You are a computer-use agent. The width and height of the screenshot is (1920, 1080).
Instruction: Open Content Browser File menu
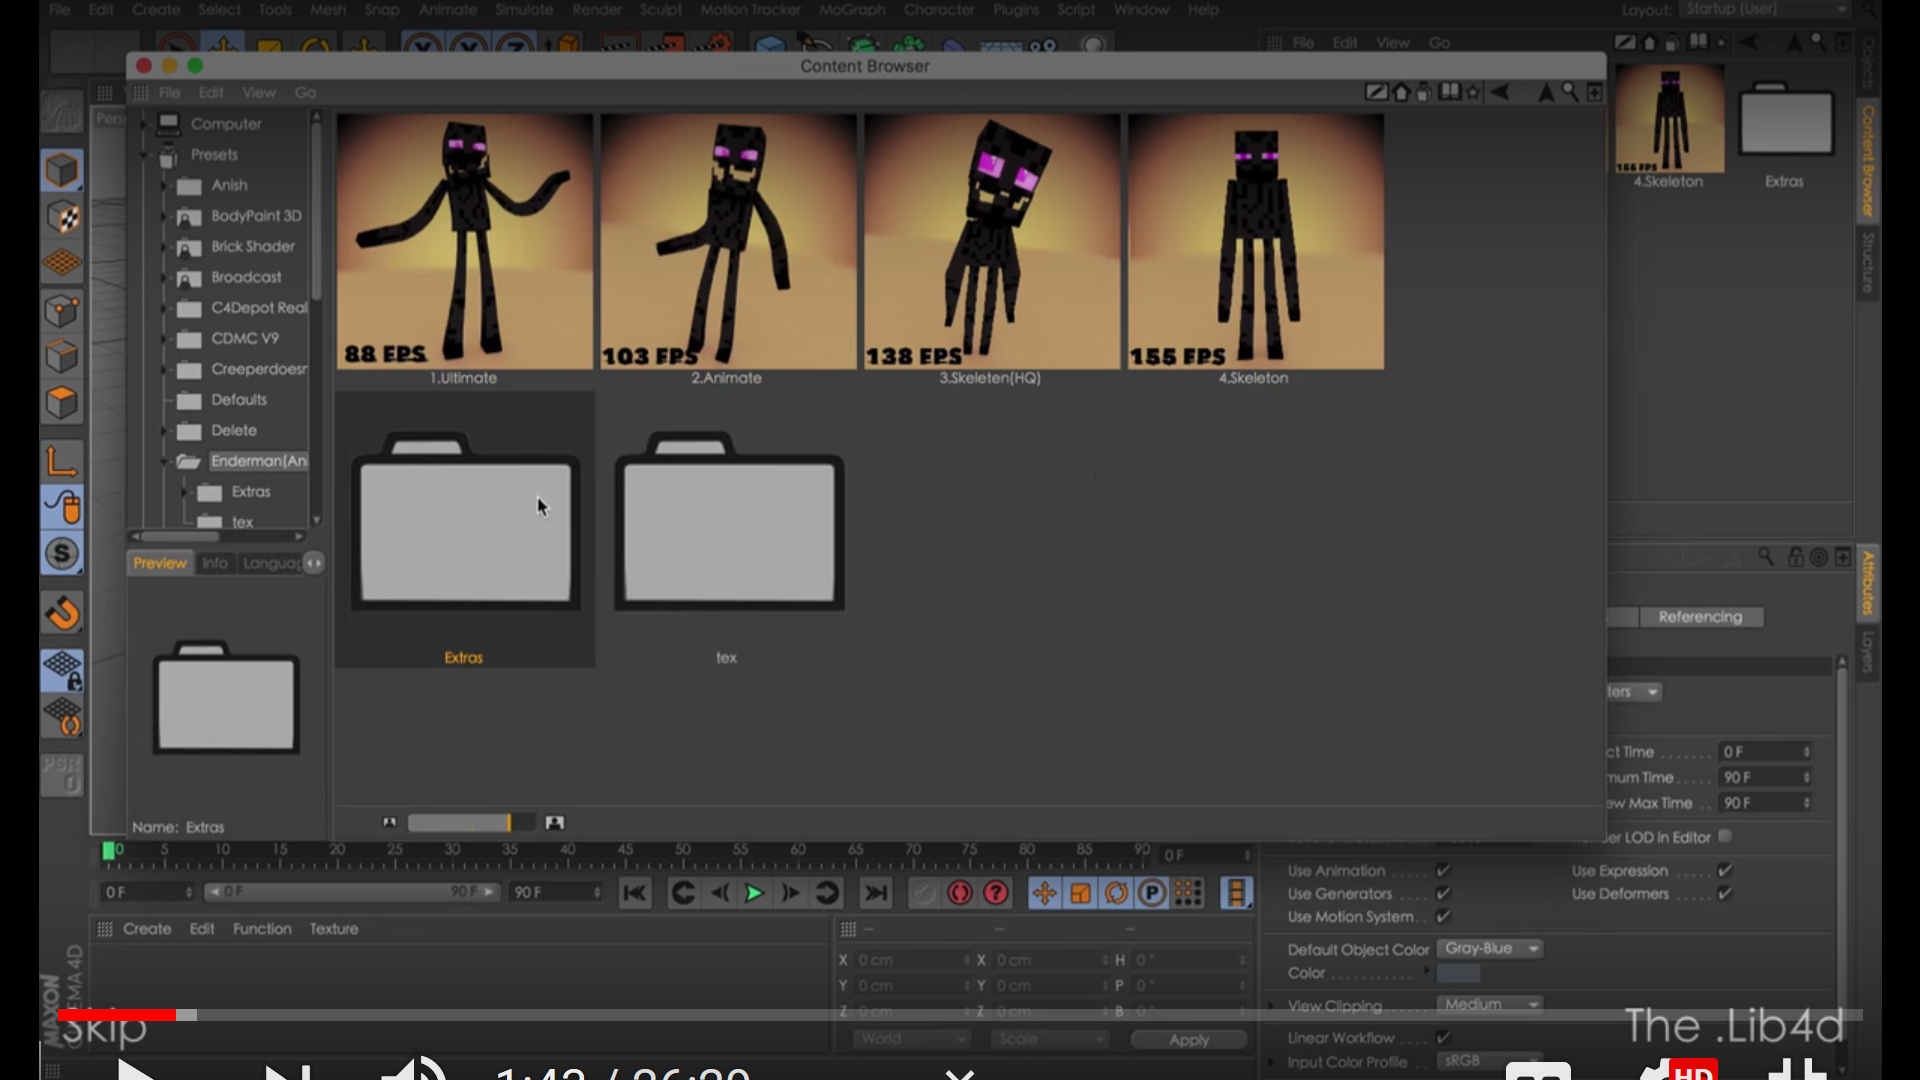coord(170,92)
